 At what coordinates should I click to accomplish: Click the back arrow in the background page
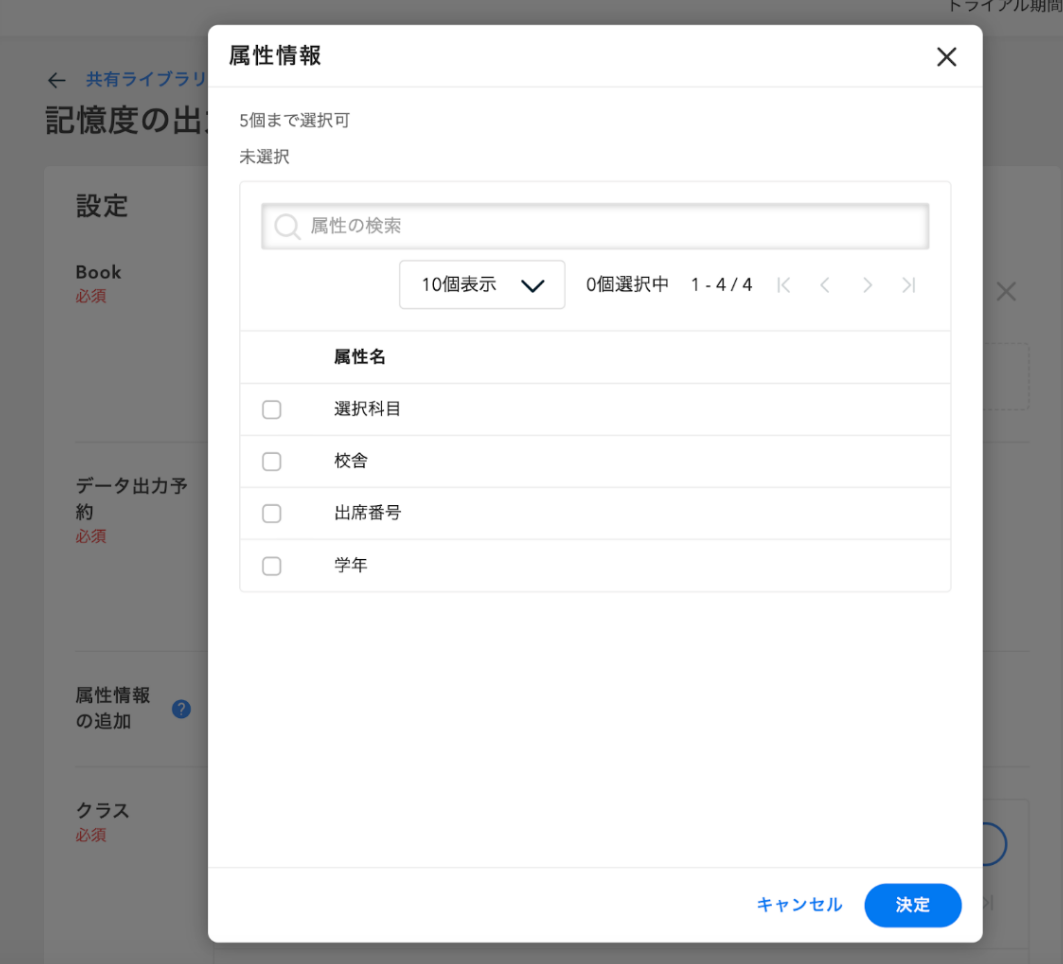(x=57, y=81)
